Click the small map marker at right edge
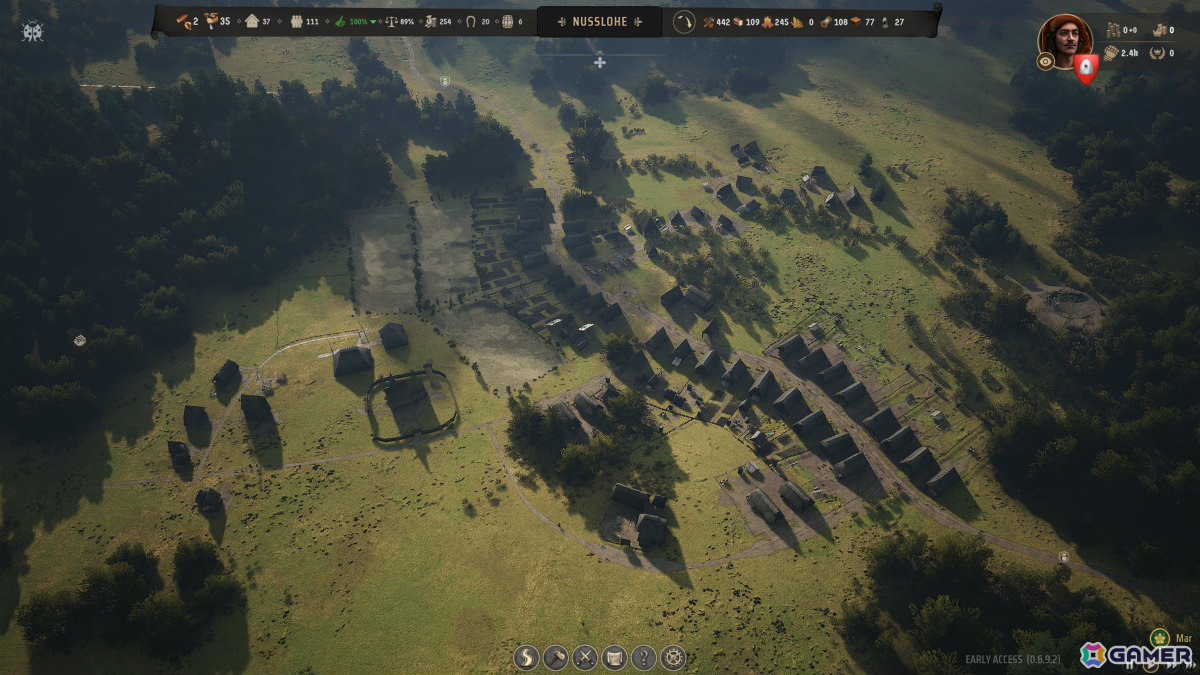The width and height of the screenshot is (1200, 675). point(1066,556)
